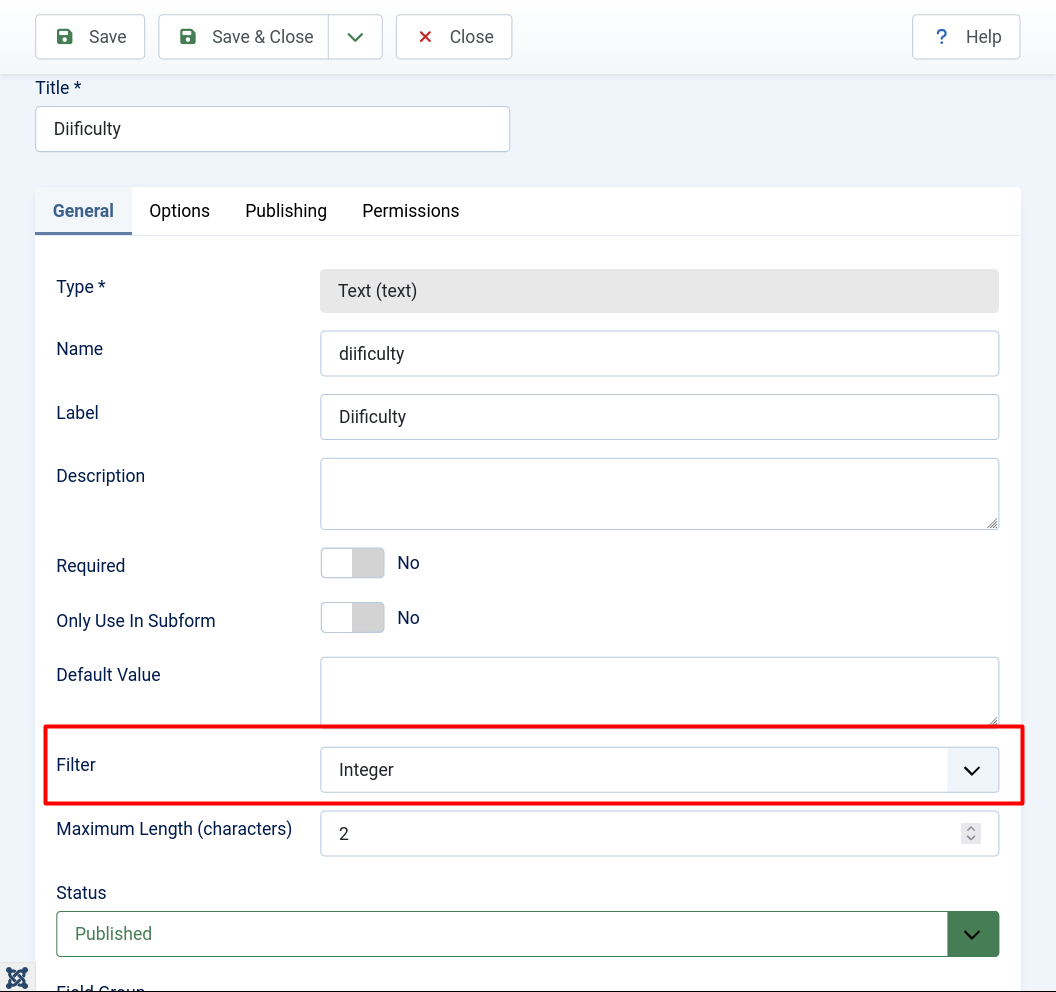Click the disk icon on Save & Close

click(187, 36)
